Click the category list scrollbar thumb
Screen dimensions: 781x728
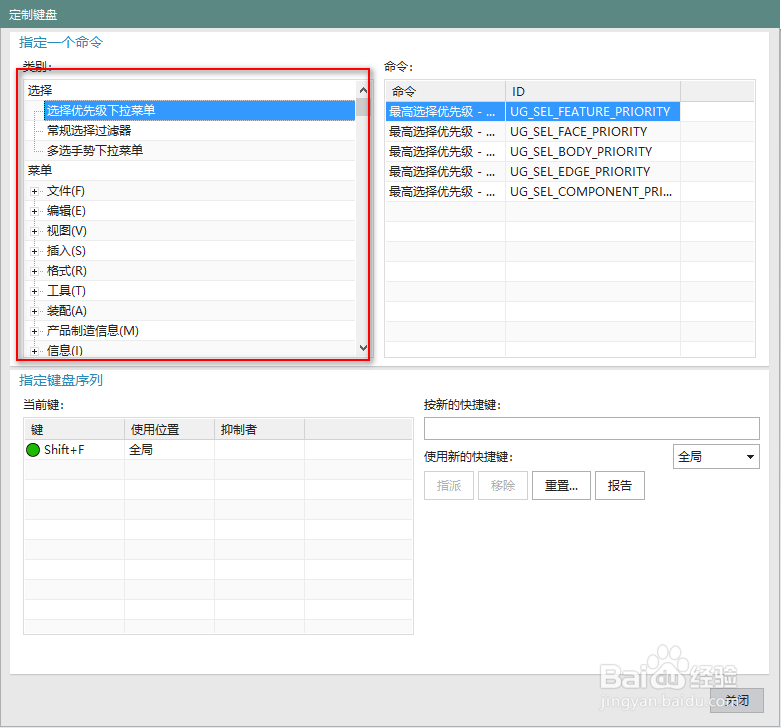point(363,107)
